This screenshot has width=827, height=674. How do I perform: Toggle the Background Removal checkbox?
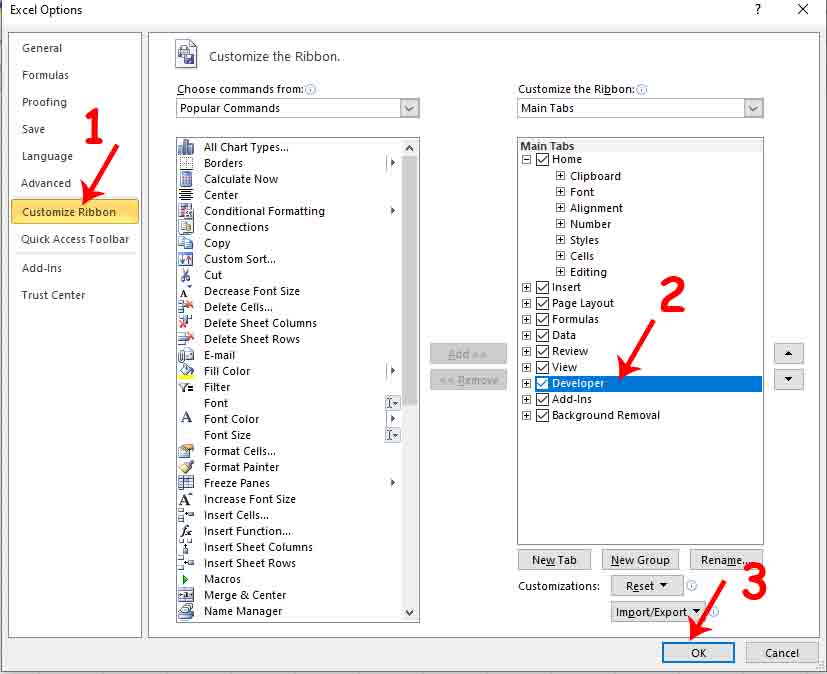coord(542,416)
